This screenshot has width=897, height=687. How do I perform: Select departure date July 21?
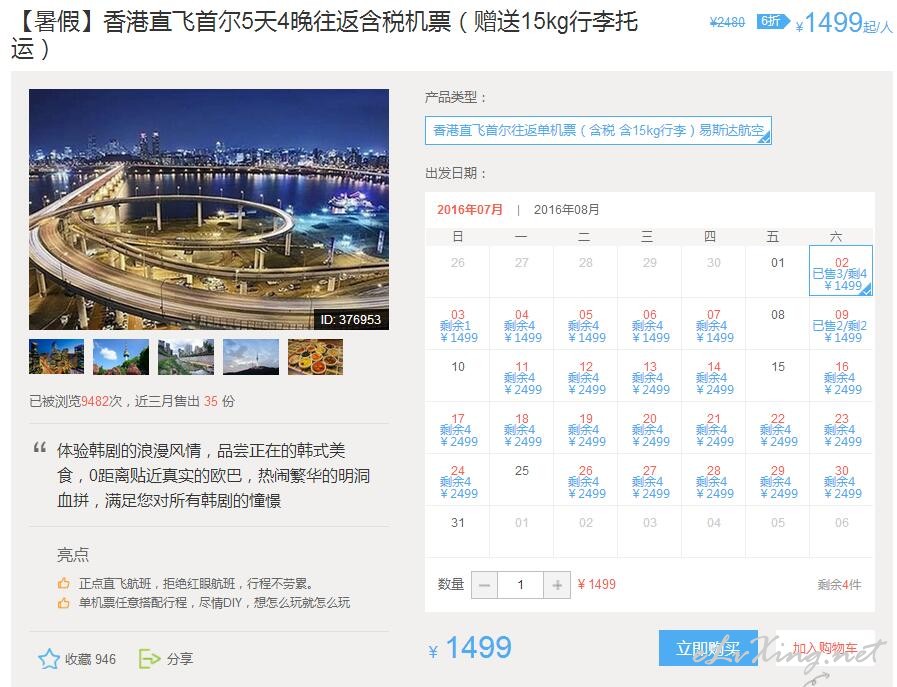tap(714, 428)
